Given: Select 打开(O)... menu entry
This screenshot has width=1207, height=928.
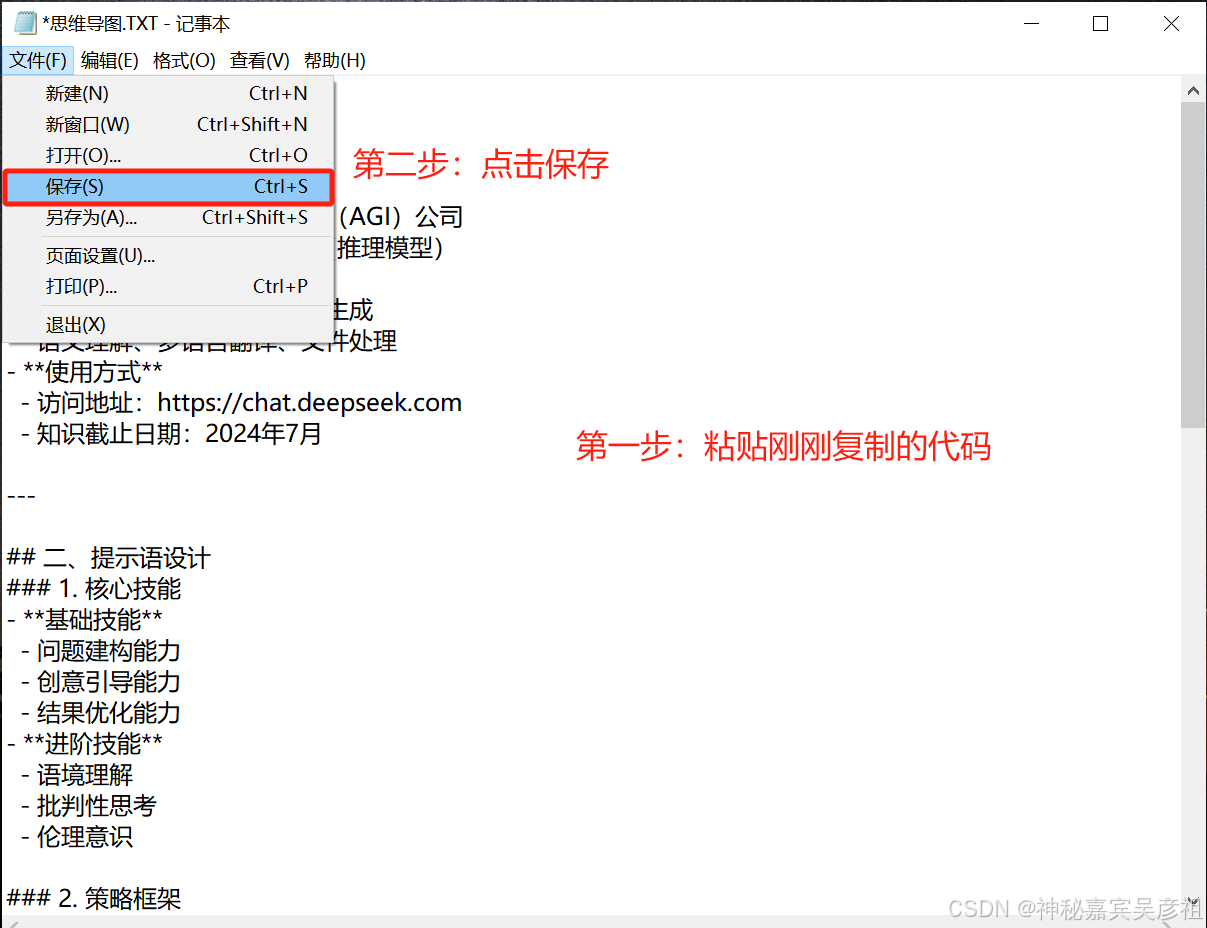Looking at the screenshot, I should click(x=168, y=156).
